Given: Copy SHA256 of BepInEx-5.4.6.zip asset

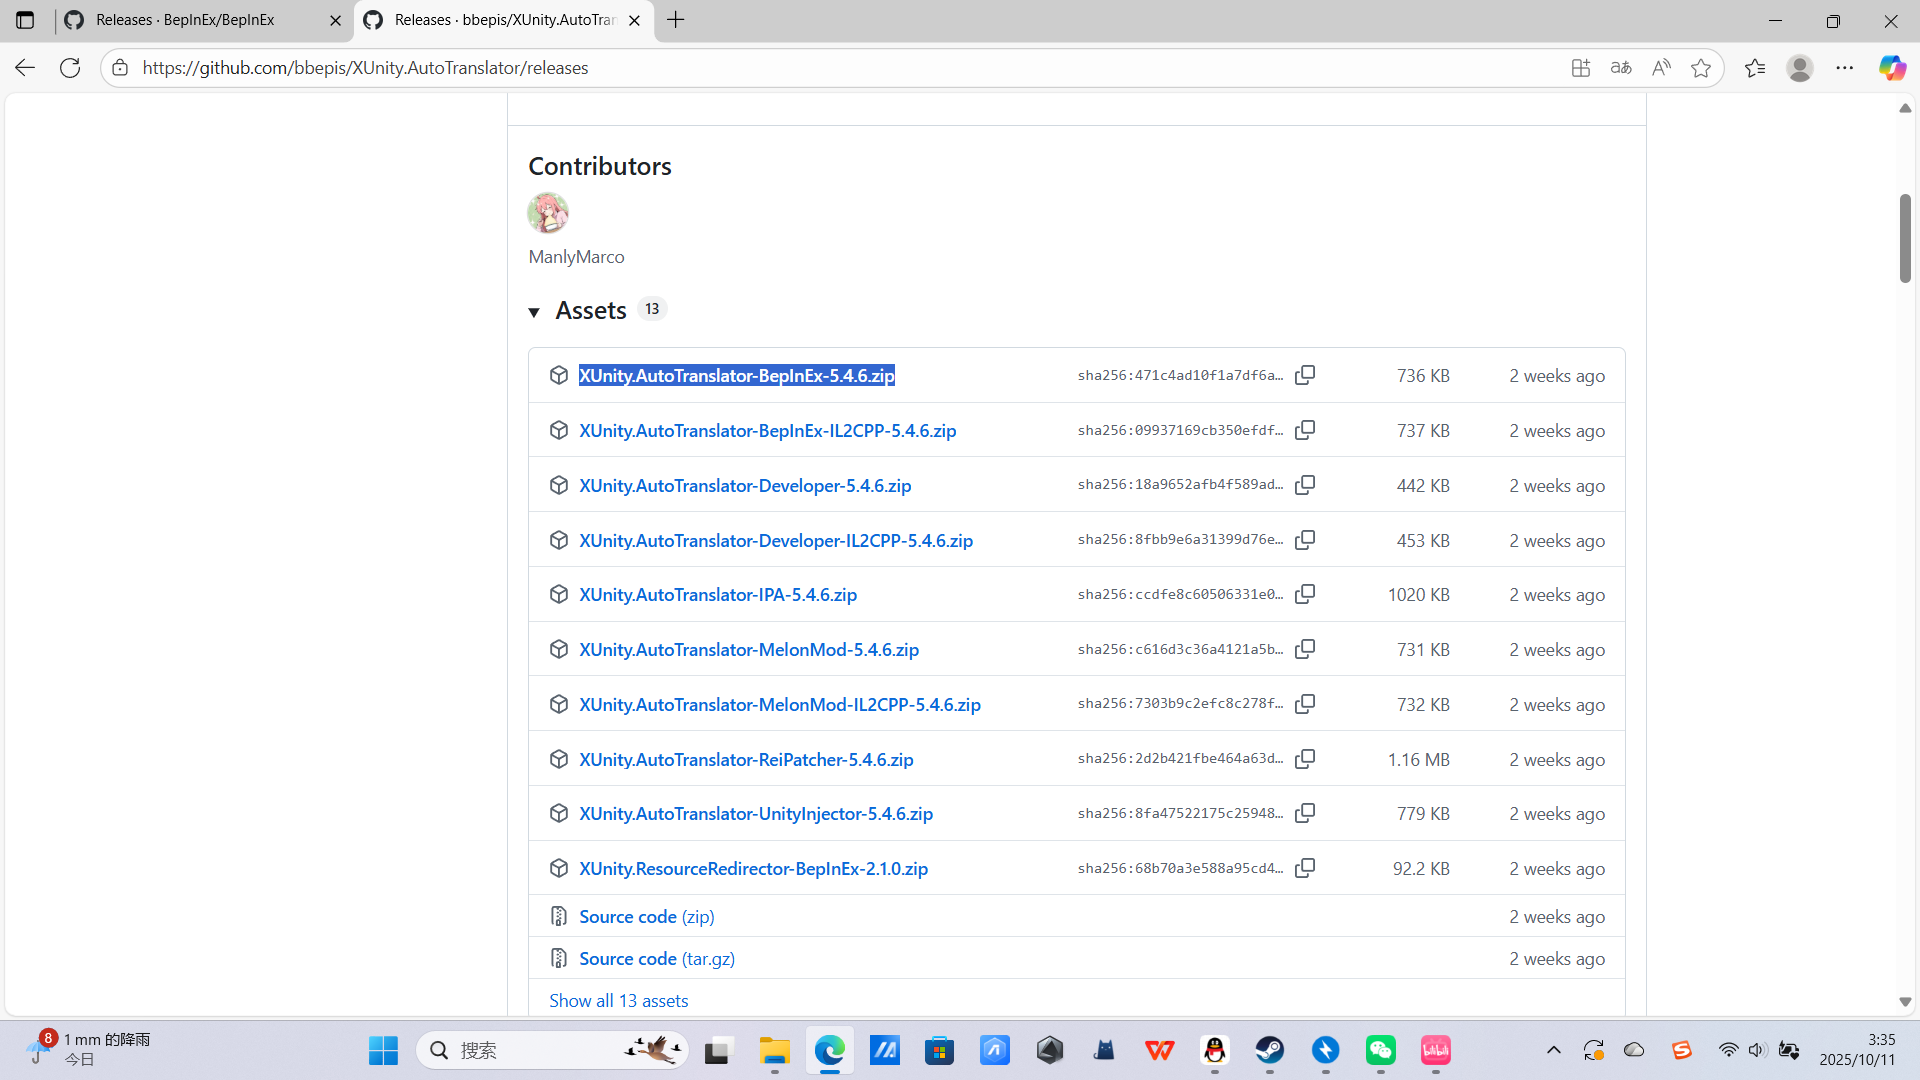Looking at the screenshot, I should pos(1305,375).
